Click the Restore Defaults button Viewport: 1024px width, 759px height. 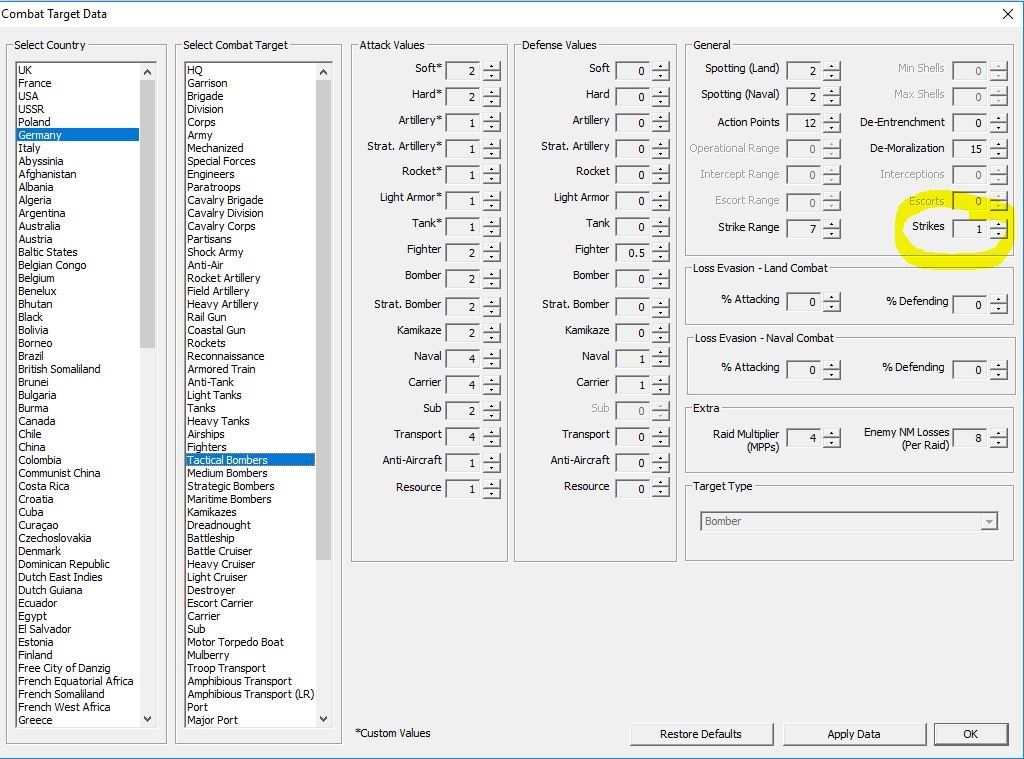[701, 734]
